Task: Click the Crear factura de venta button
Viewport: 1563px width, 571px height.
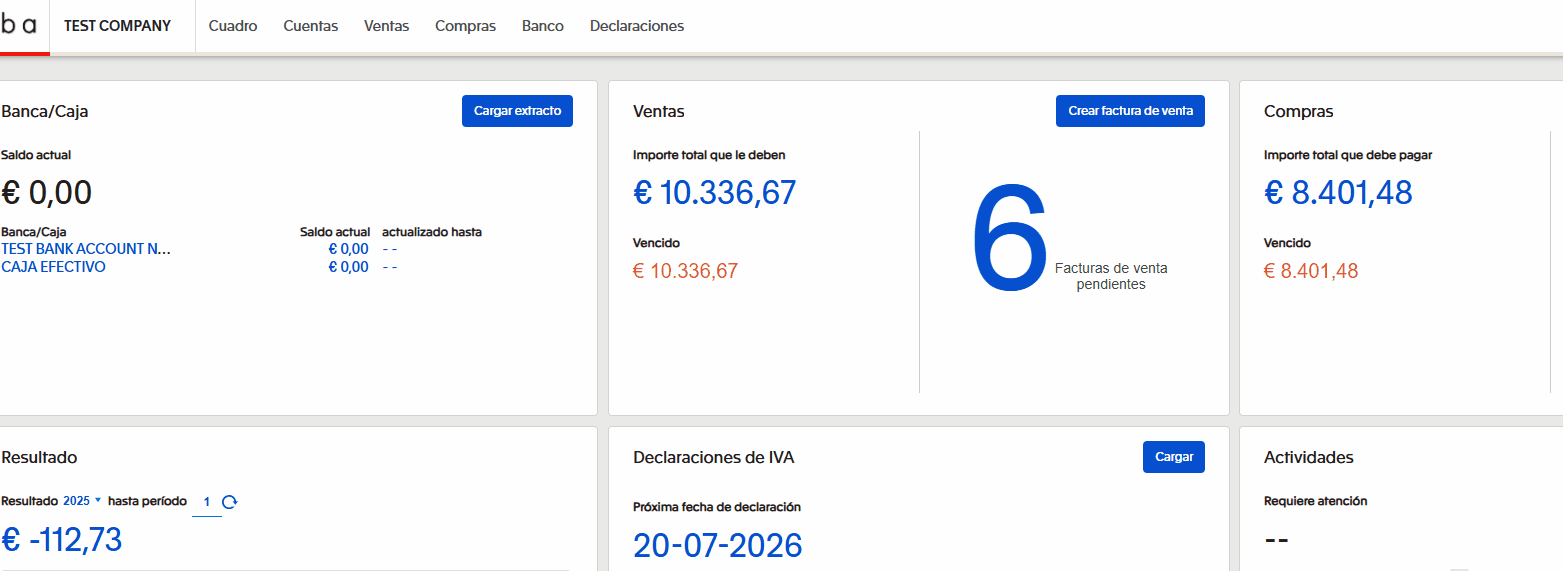Action: [x=1130, y=111]
